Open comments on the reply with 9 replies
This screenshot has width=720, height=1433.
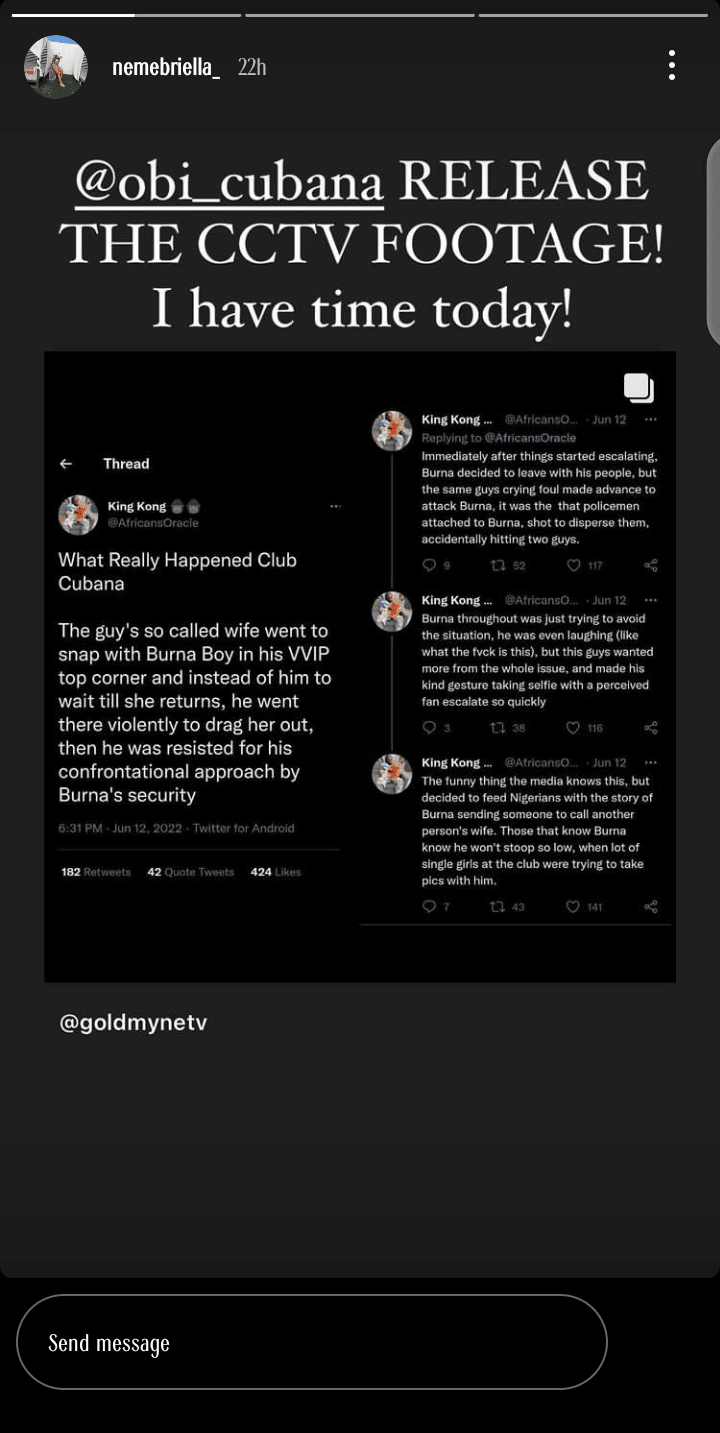430,566
